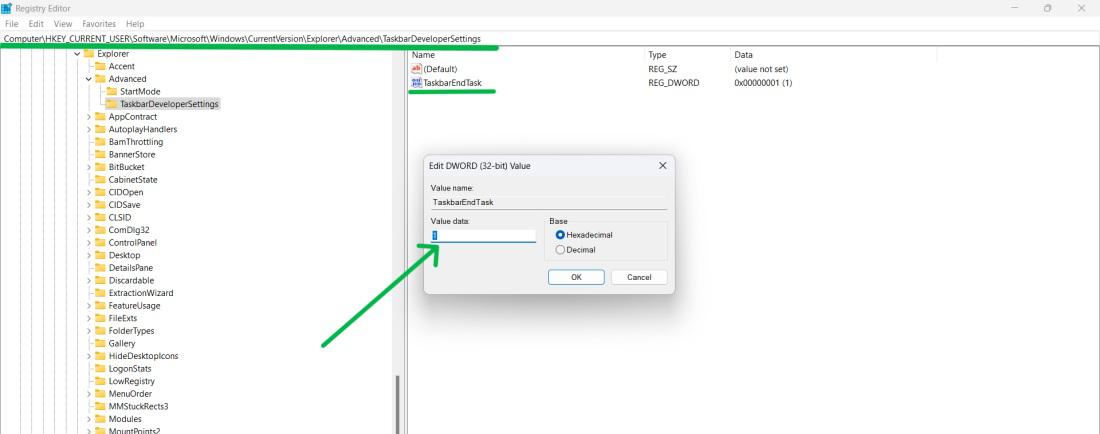Expand the AutoplayHandlers tree node
This screenshot has width=1100, height=434.
tap(89, 130)
